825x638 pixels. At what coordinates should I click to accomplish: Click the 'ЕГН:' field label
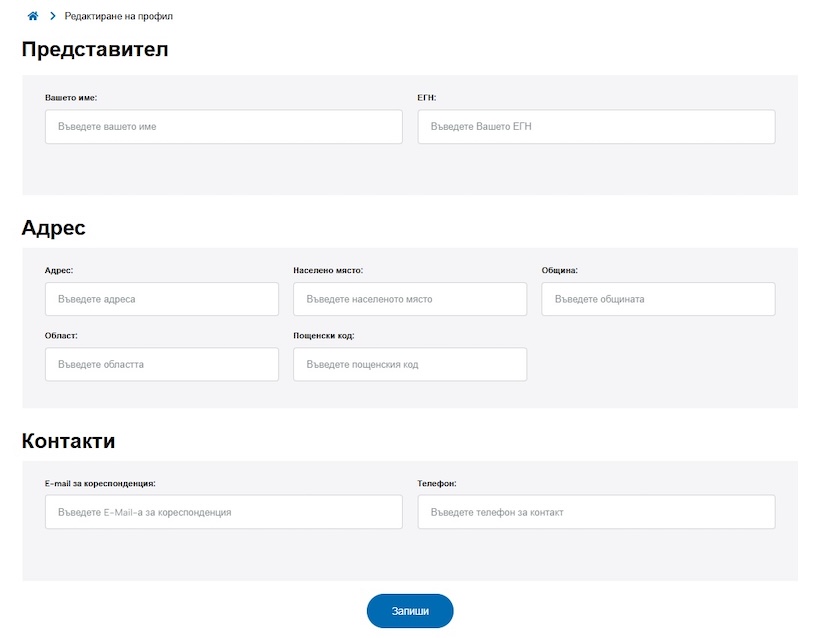pyautogui.click(x=427, y=98)
